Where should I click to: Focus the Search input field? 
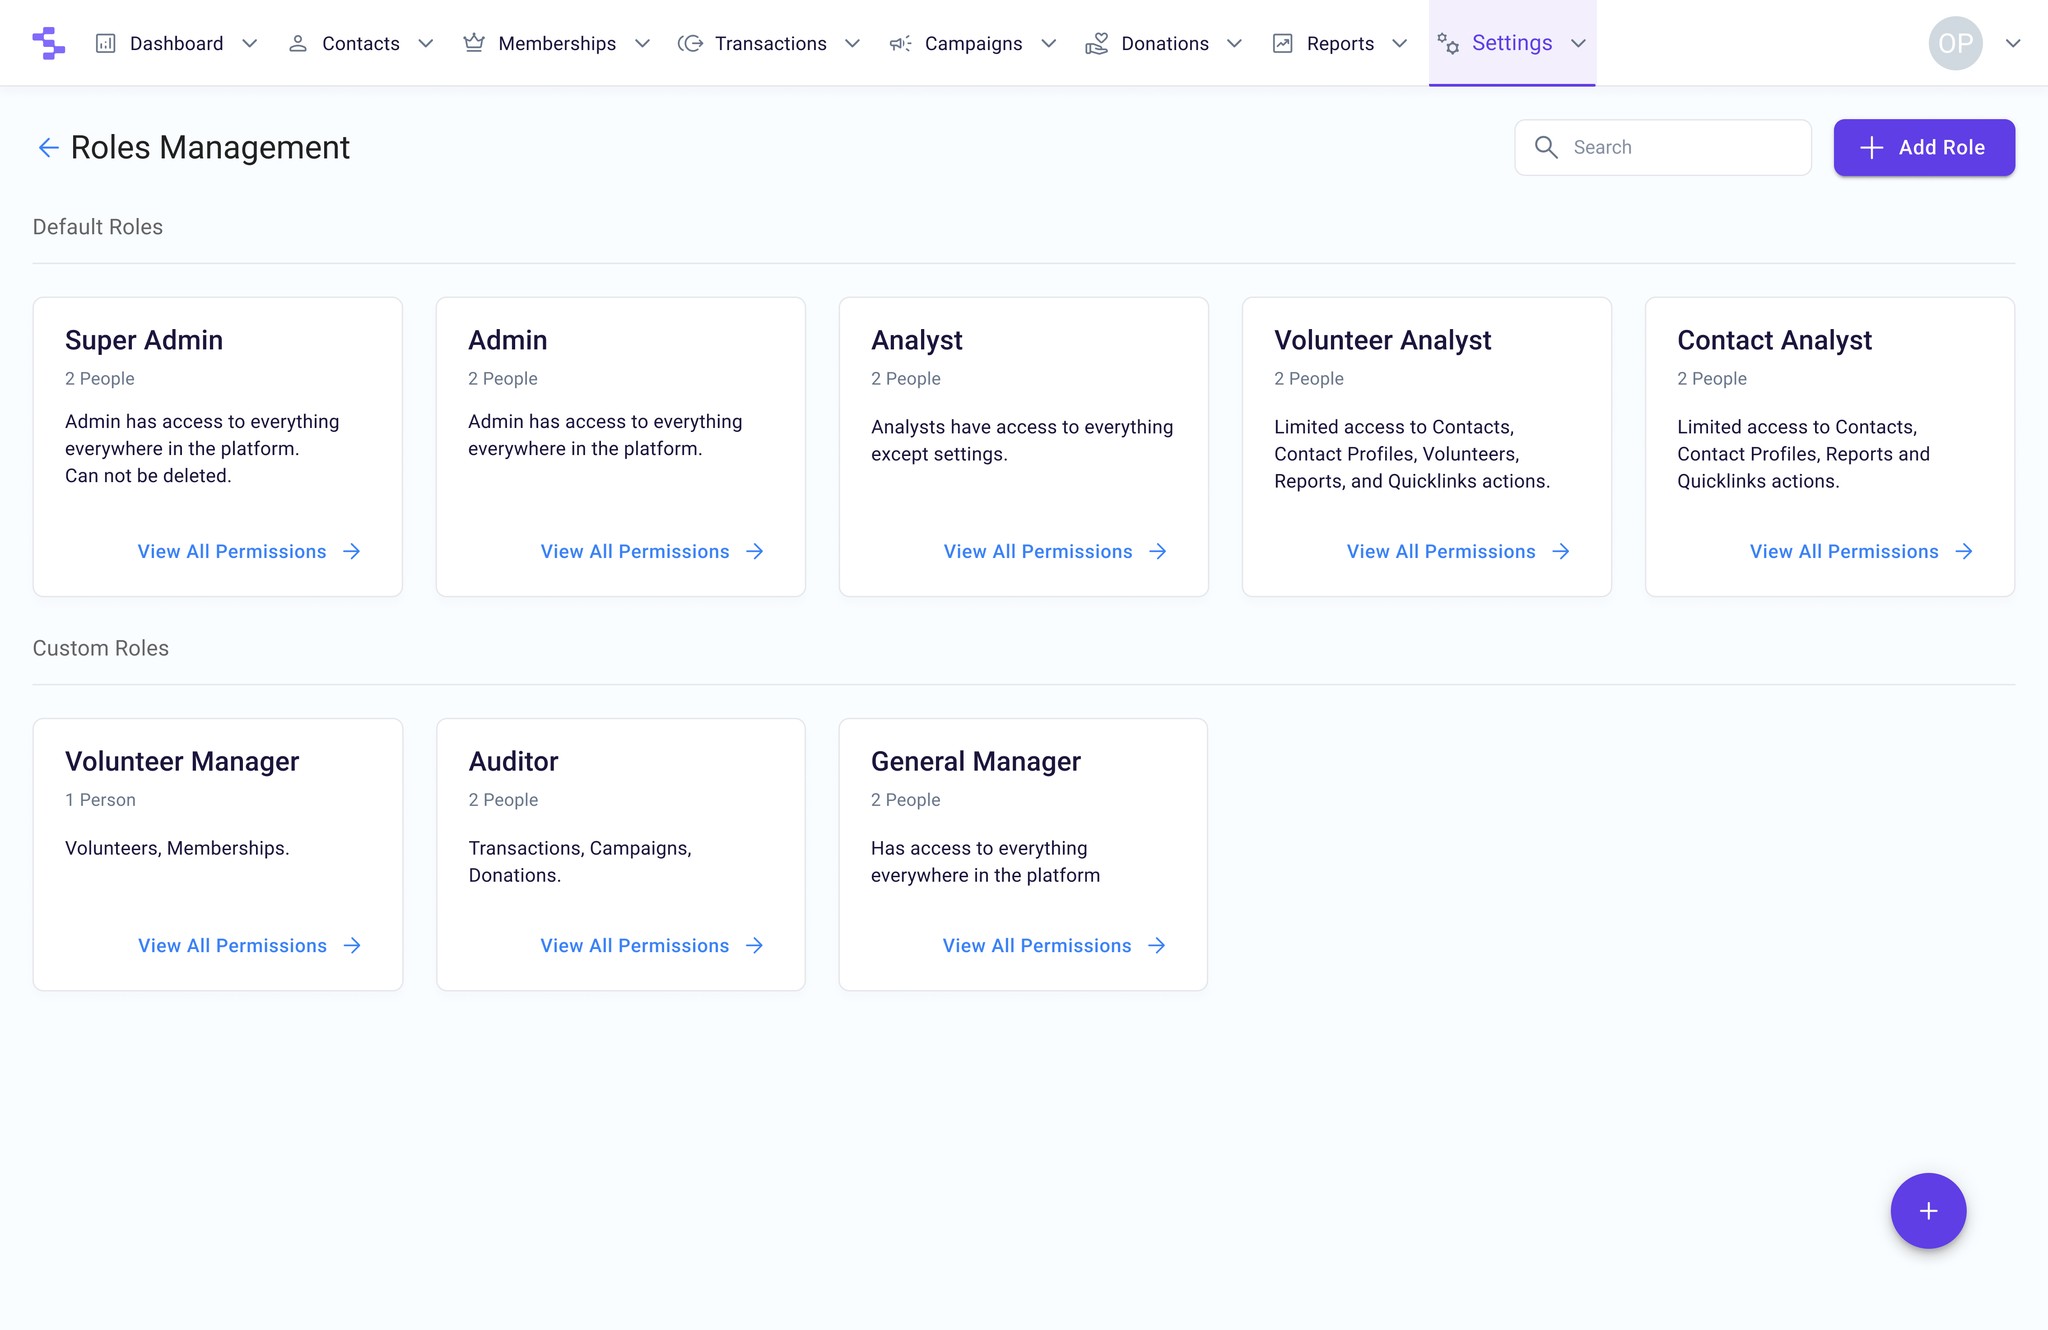pyautogui.click(x=1663, y=148)
